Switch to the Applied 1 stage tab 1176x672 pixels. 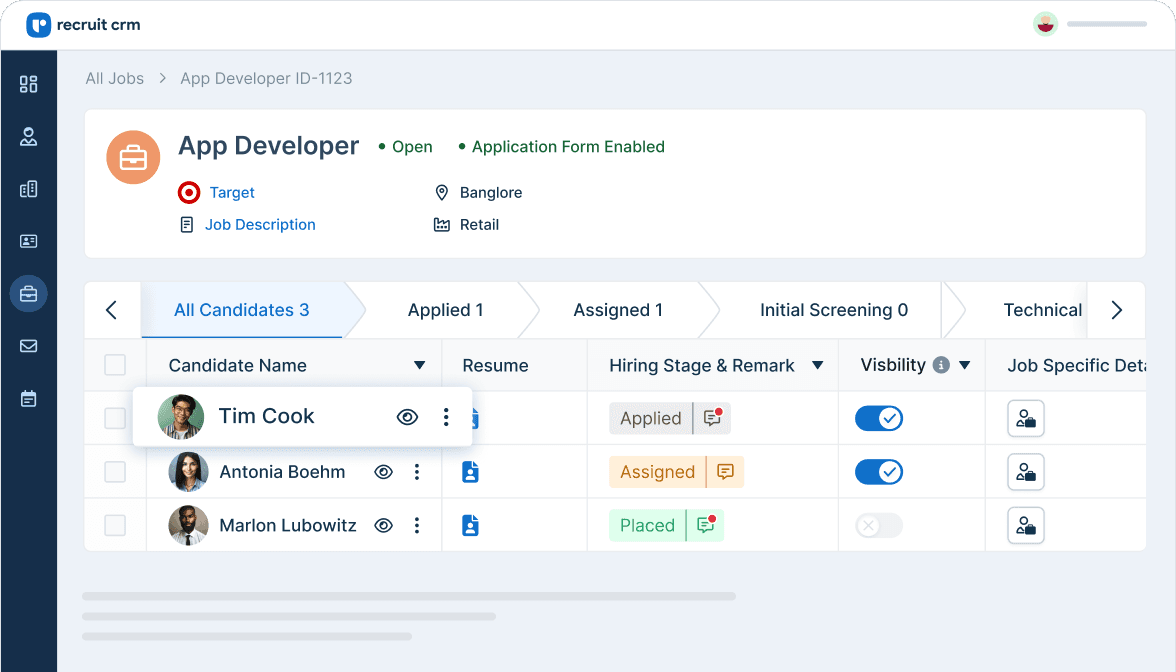point(446,310)
